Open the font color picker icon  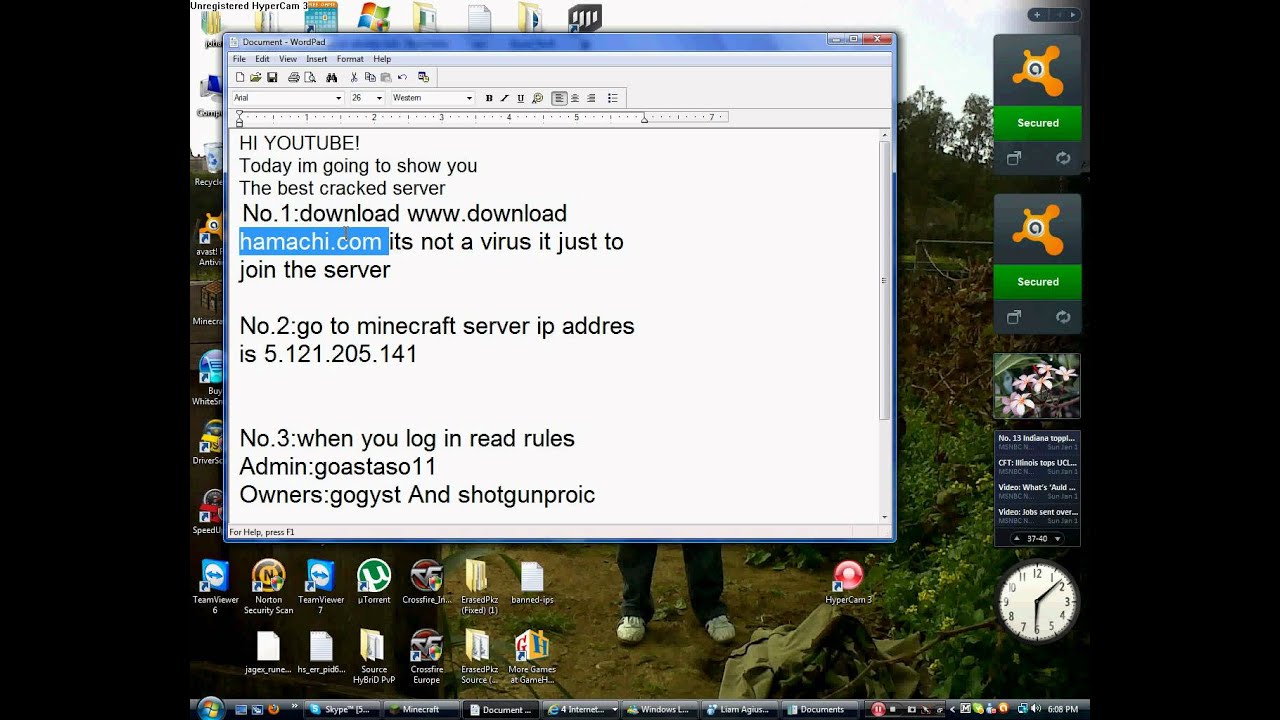[x=537, y=98]
